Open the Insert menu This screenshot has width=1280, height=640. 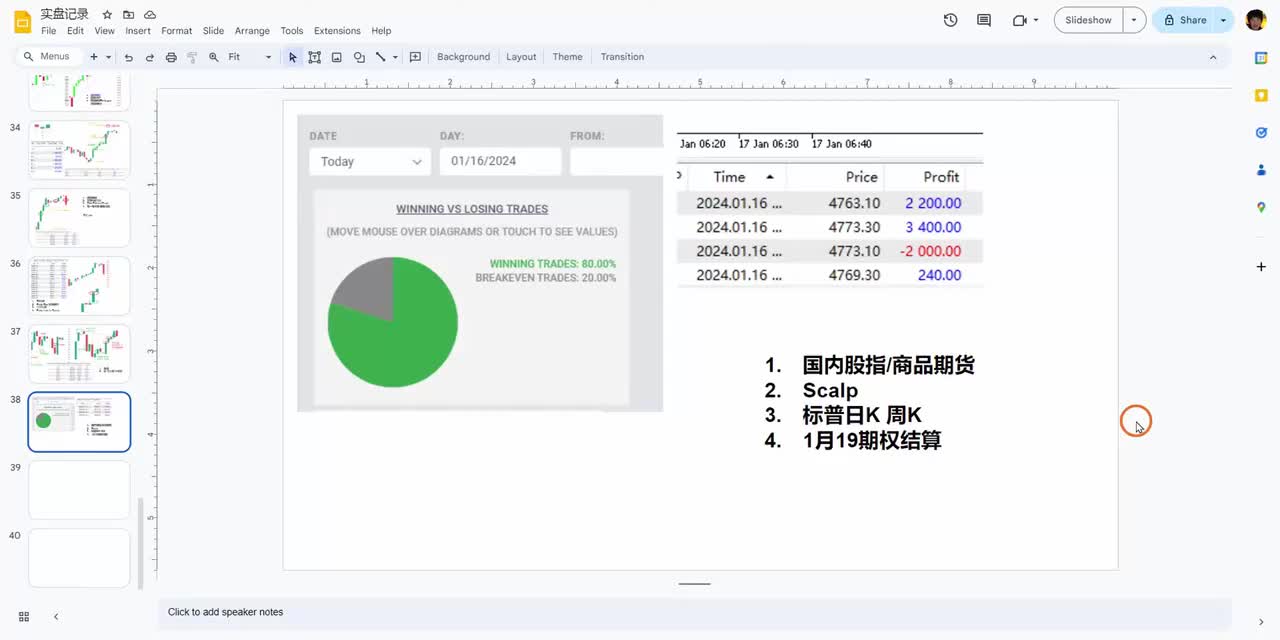(x=138, y=31)
